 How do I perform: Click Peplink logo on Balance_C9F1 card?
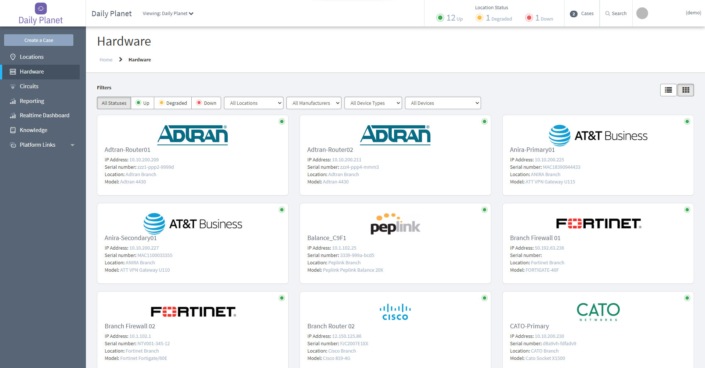coord(395,224)
